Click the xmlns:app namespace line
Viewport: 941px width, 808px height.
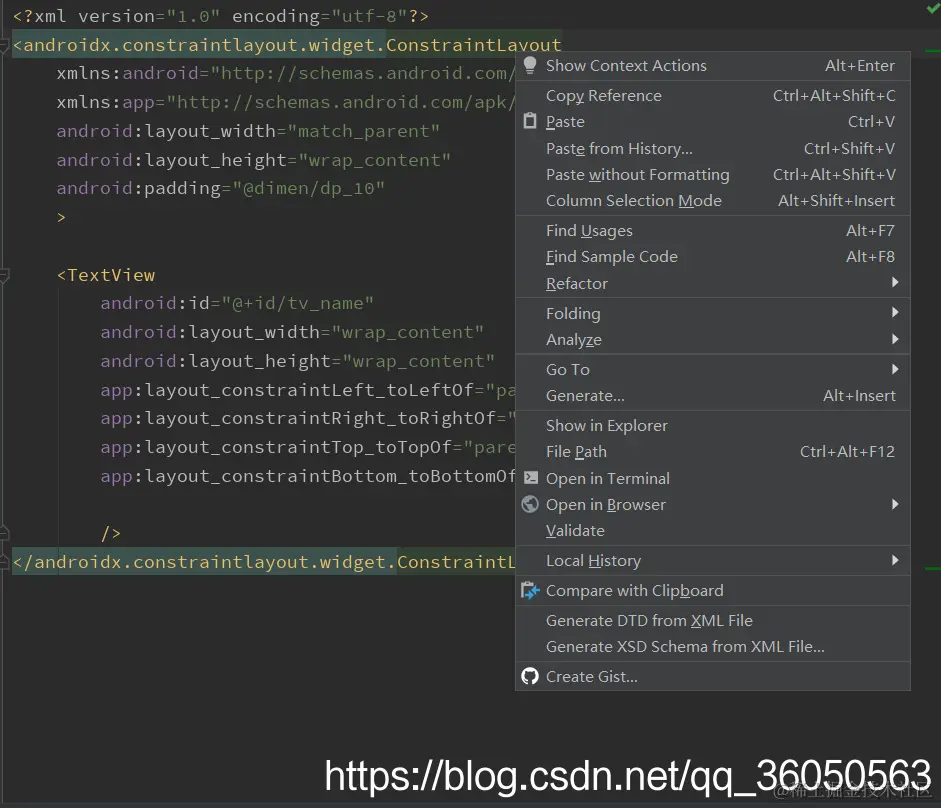tap(286, 102)
